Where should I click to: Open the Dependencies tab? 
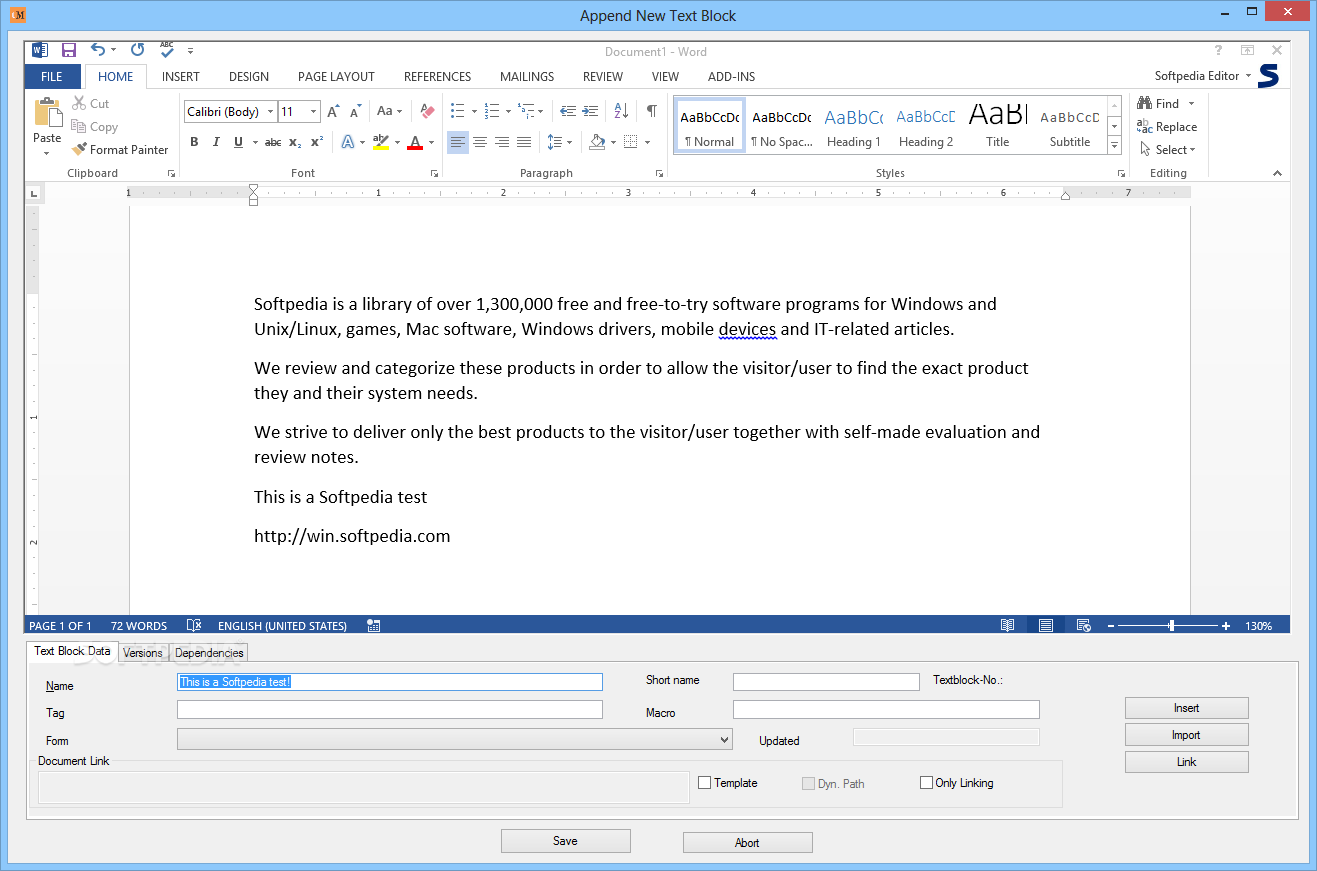tap(209, 653)
